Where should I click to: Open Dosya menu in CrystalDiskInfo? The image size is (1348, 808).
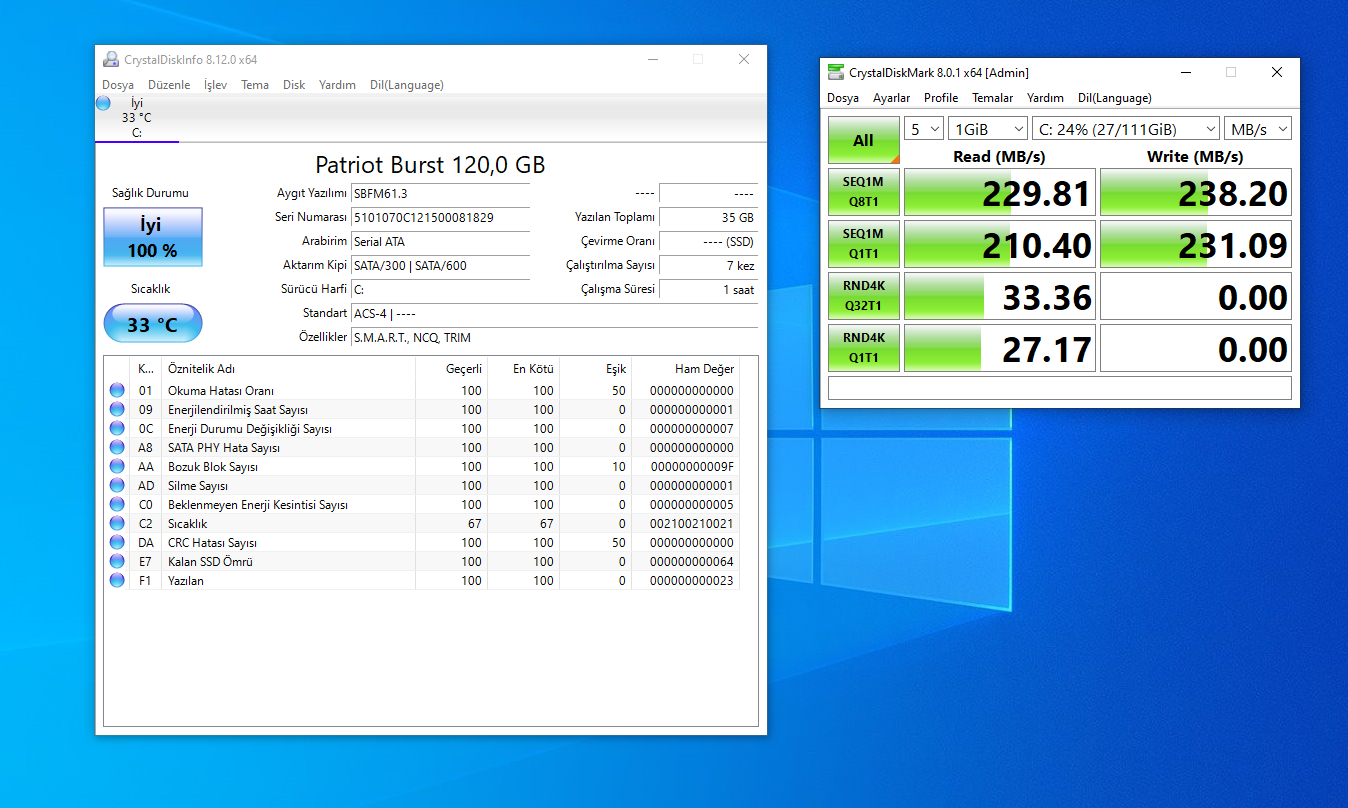point(118,85)
